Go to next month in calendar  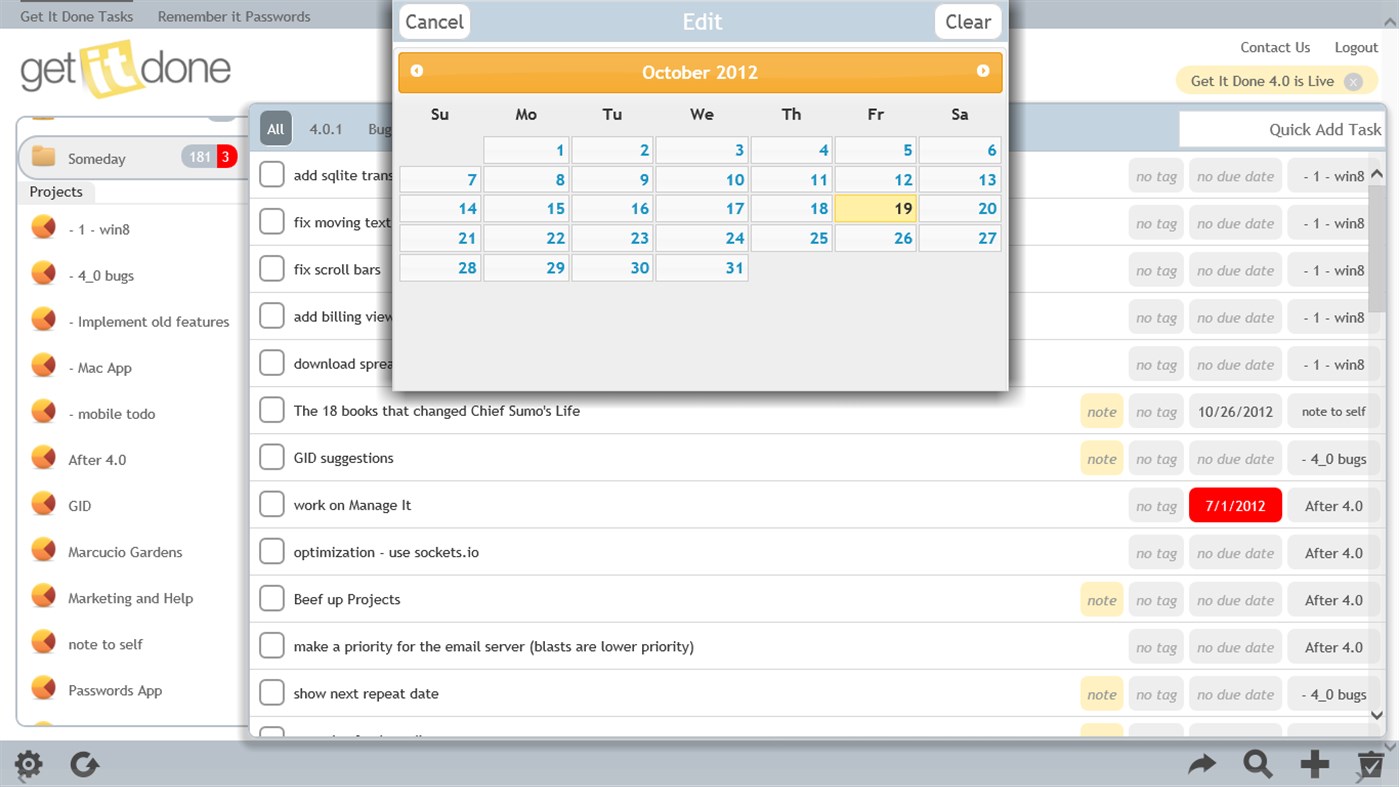pos(983,72)
